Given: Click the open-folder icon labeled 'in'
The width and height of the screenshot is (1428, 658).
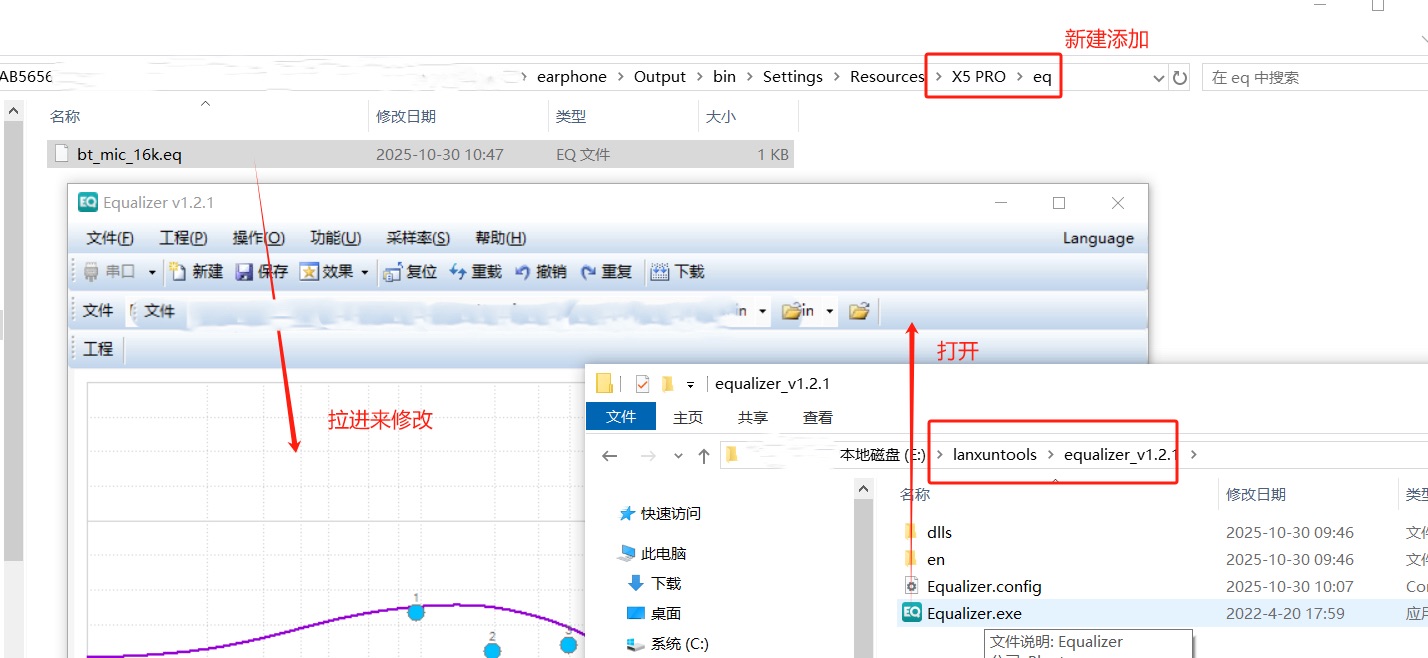Looking at the screenshot, I should [791, 311].
